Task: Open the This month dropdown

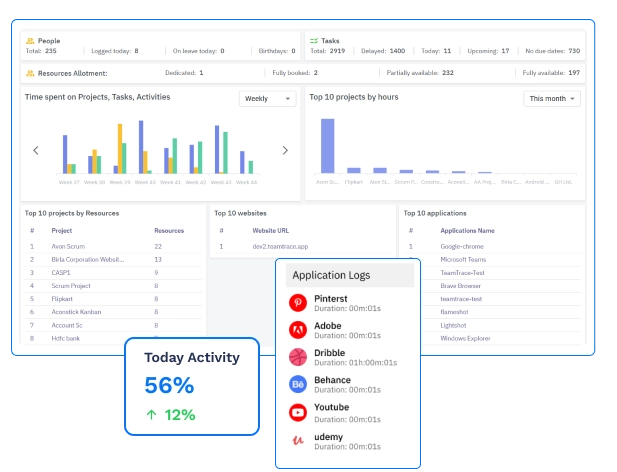Action: click(552, 99)
